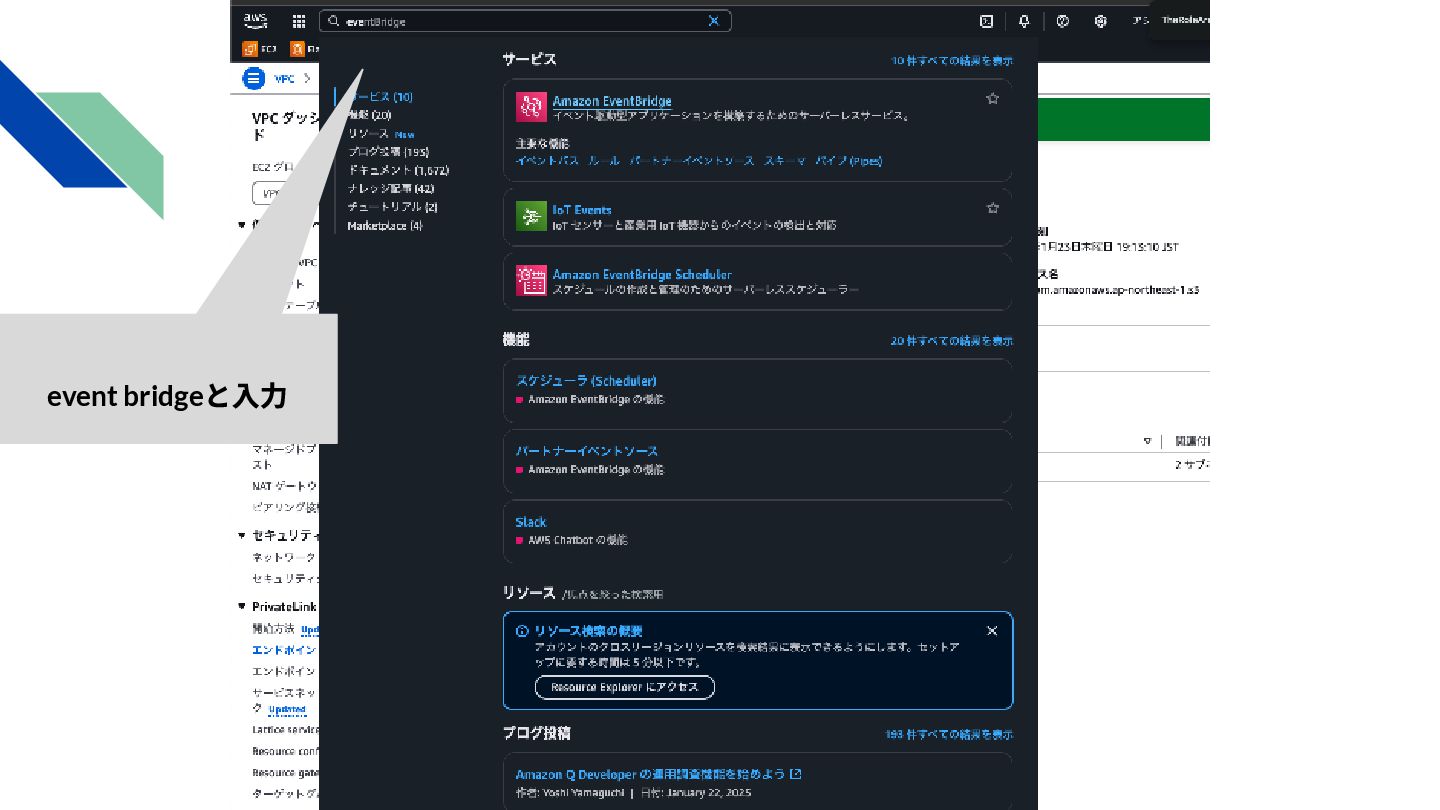Open the ルール feature link
This screenshot has height=810, width=1440.
[x=604, y=160]
